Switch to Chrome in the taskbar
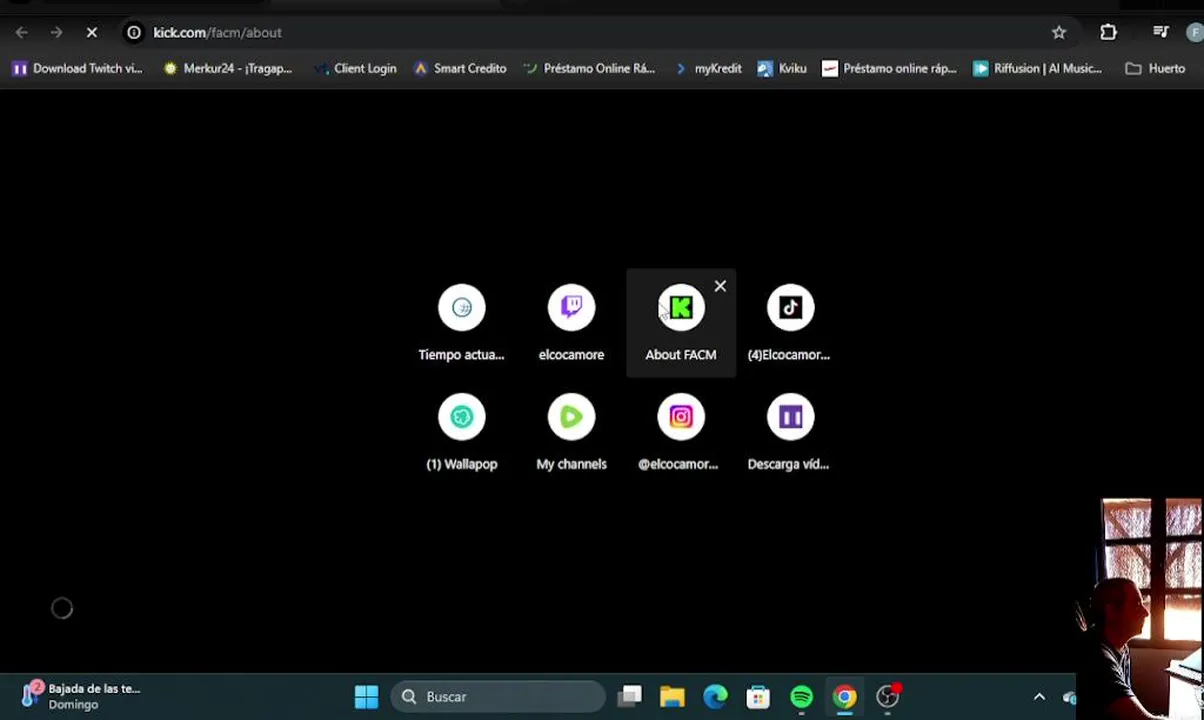This screenshot has height=720, width=1204. tap(845, 697)
